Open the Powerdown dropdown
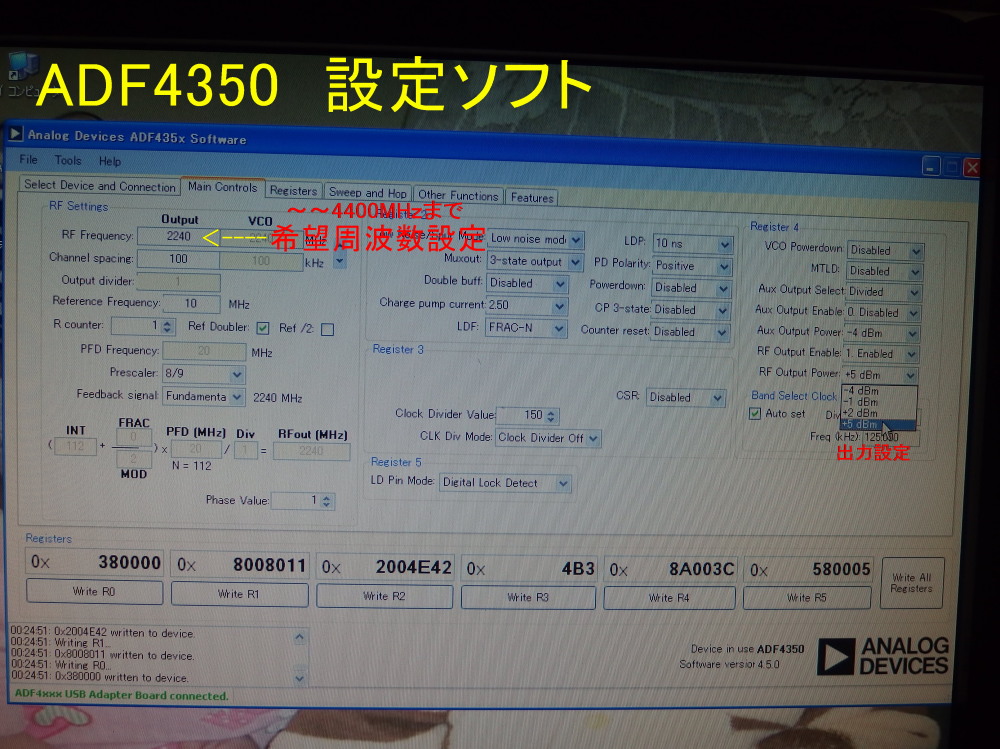The height and width of the screenshot is (749, 1000). point(723,288)
